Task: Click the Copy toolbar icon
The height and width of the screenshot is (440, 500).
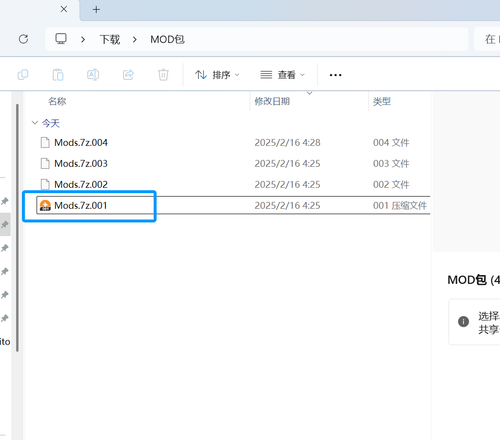Action: [x=23, y=75]
